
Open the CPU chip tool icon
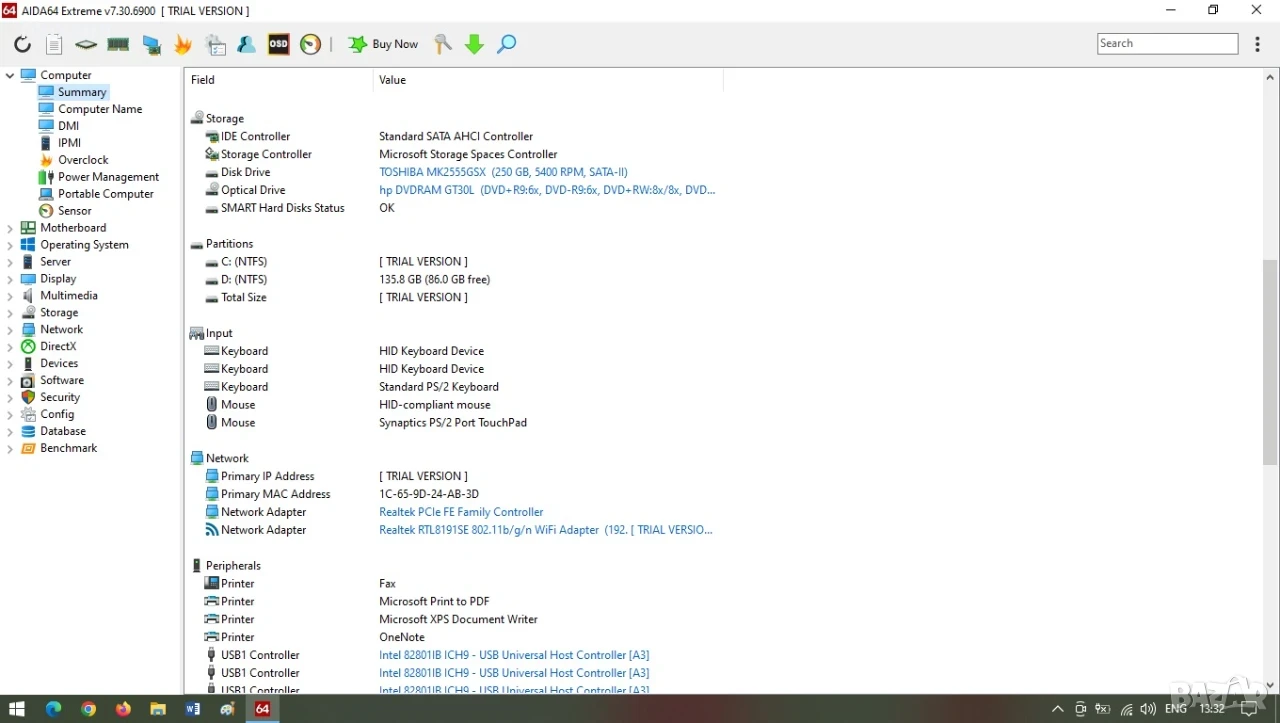coord(86,44)
